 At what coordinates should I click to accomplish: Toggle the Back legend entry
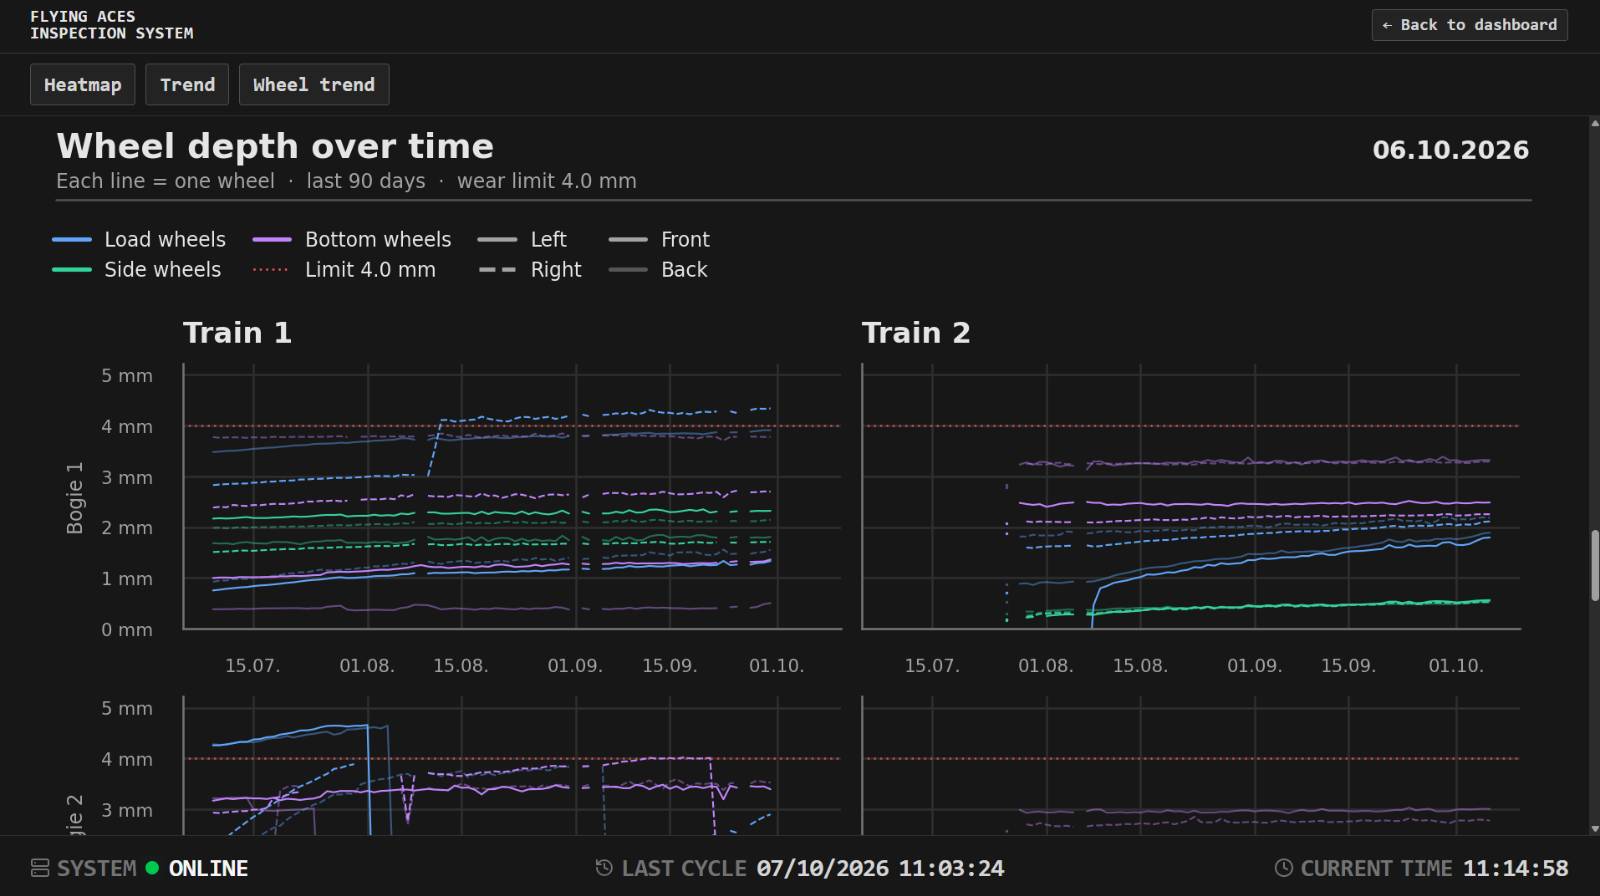coord(658,270)
